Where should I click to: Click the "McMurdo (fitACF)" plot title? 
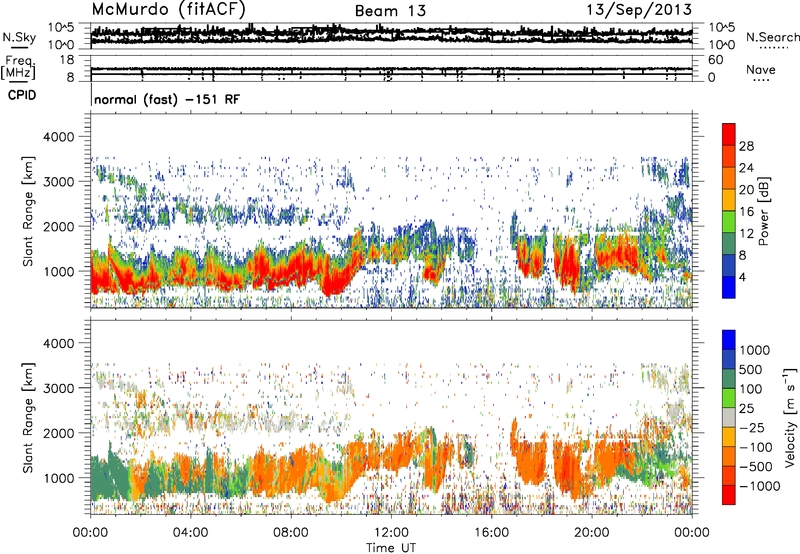click(168, 10)
